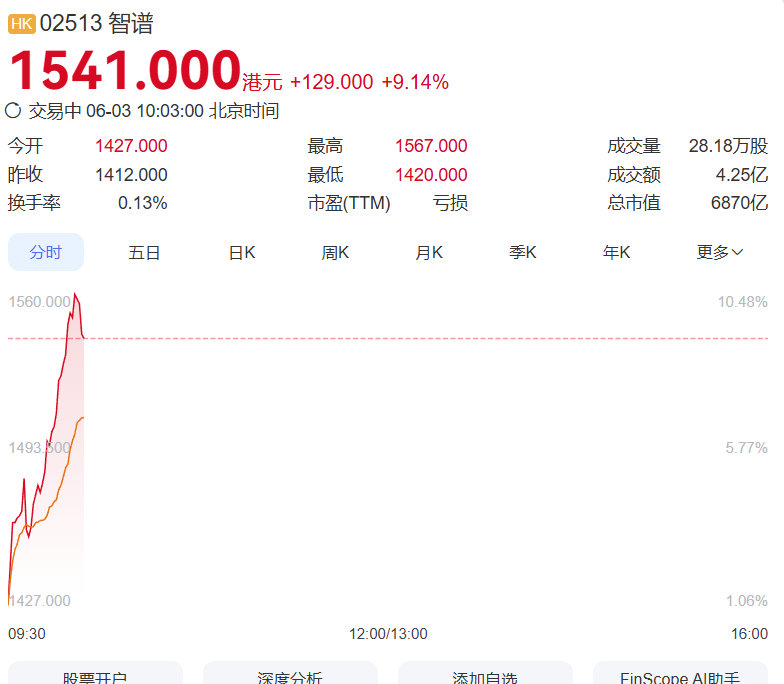Select the 季K quarterly chart tab

[522, 252]
